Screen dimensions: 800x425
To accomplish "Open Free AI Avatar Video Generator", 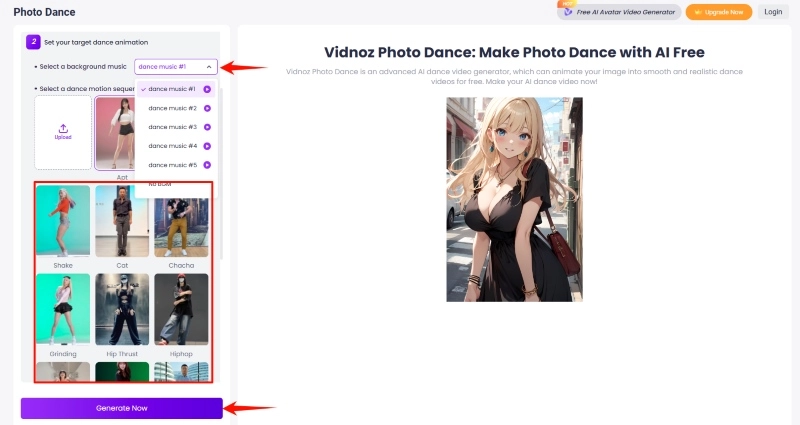I will (x=619, y=12).
